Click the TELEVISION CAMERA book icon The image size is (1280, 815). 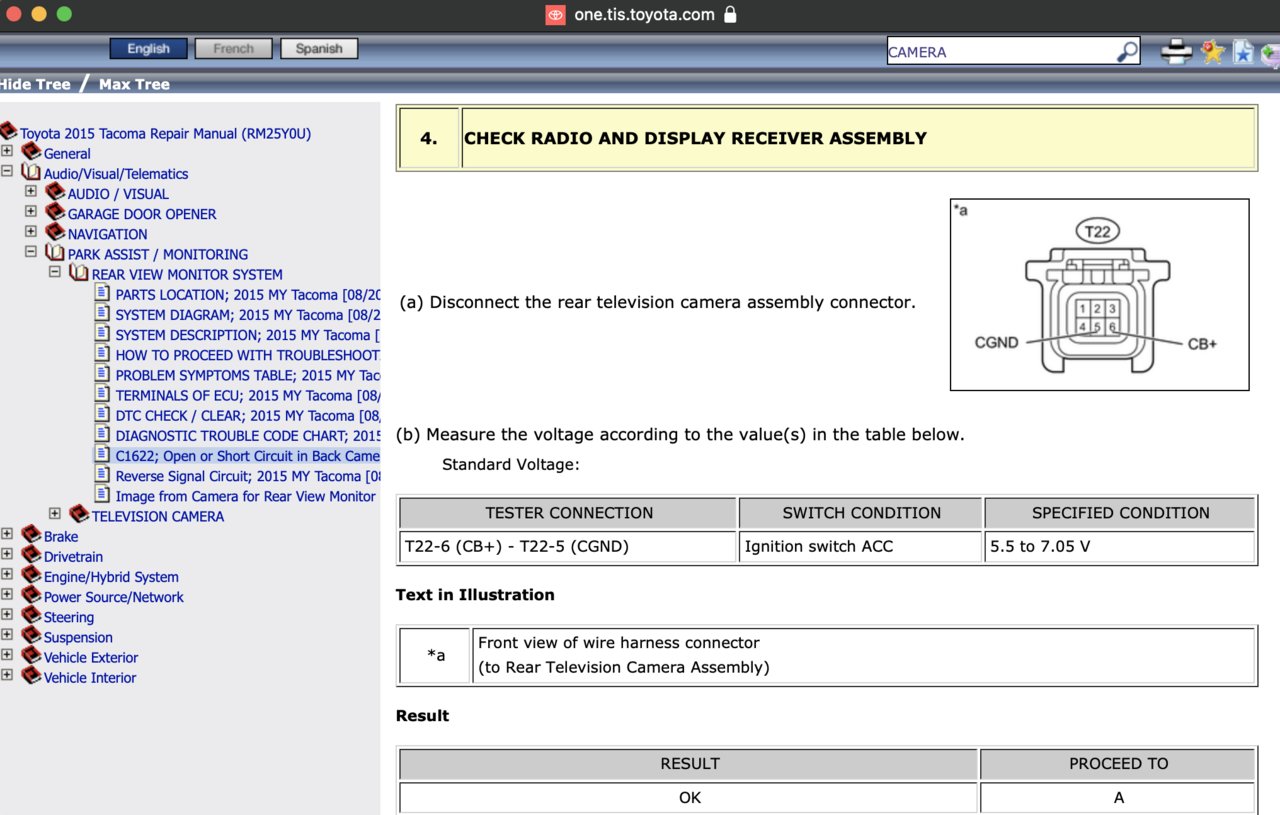[79, 515]
